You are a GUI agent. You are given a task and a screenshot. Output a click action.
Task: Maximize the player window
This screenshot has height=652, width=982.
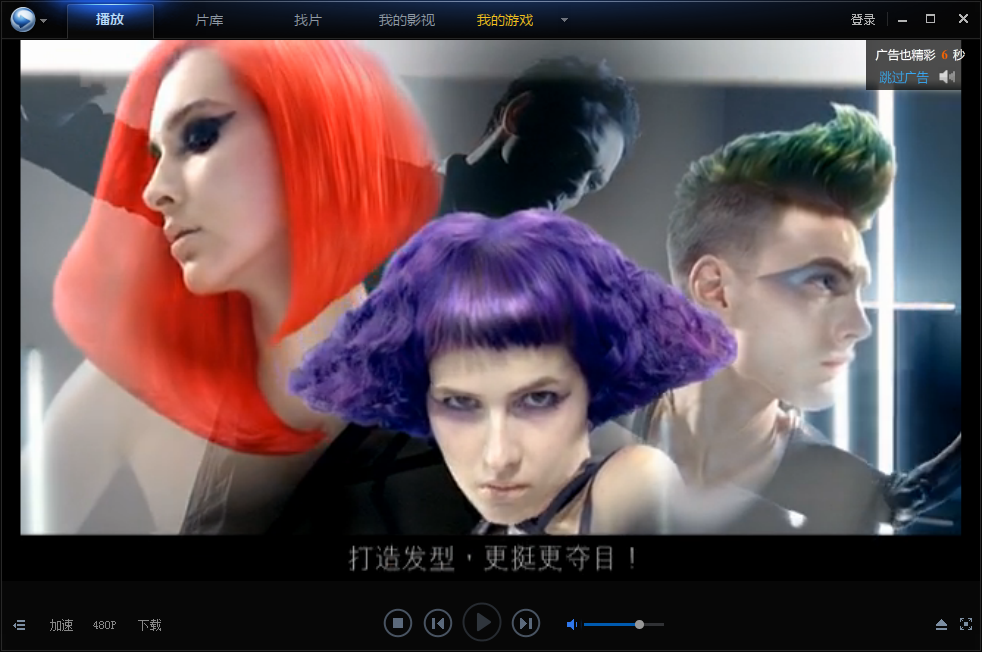931,19
